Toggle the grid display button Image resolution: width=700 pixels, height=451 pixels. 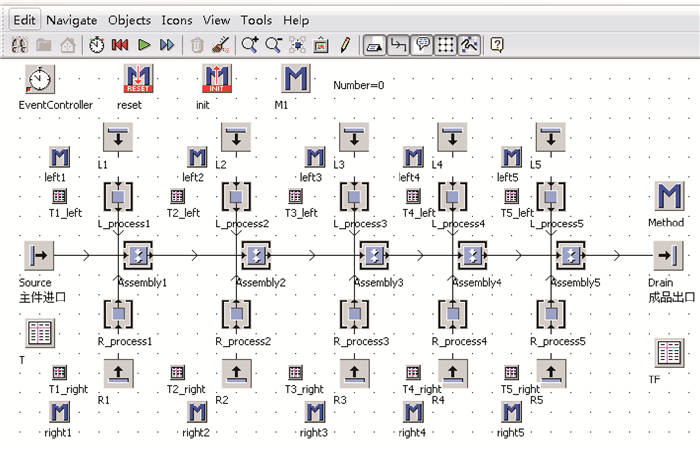click(x=447, y=45)
